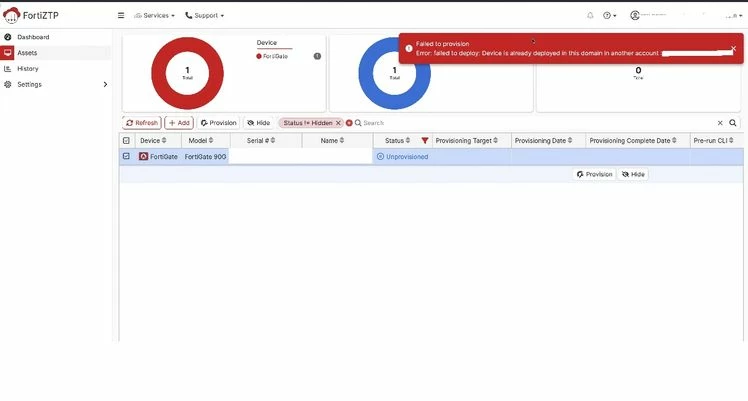The height and width of the screenshot is (401, 748).
Task: Sort by Provisioning Date column
Action: (543, 140)
